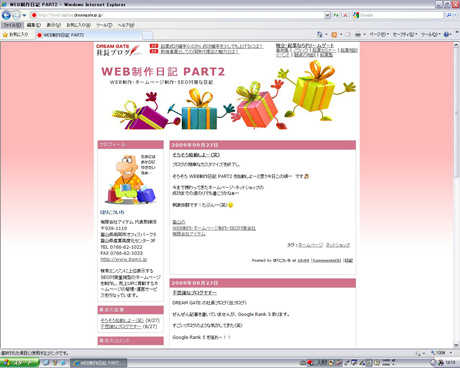
Task: Expand the address bar history dropdown
Action: coord(327,15)
